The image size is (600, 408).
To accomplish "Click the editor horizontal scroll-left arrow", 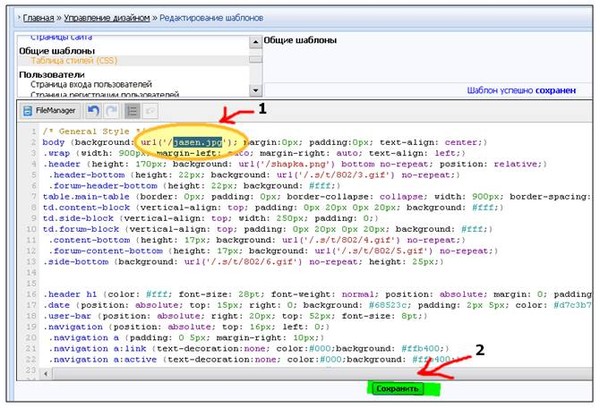I will (46, 374).
